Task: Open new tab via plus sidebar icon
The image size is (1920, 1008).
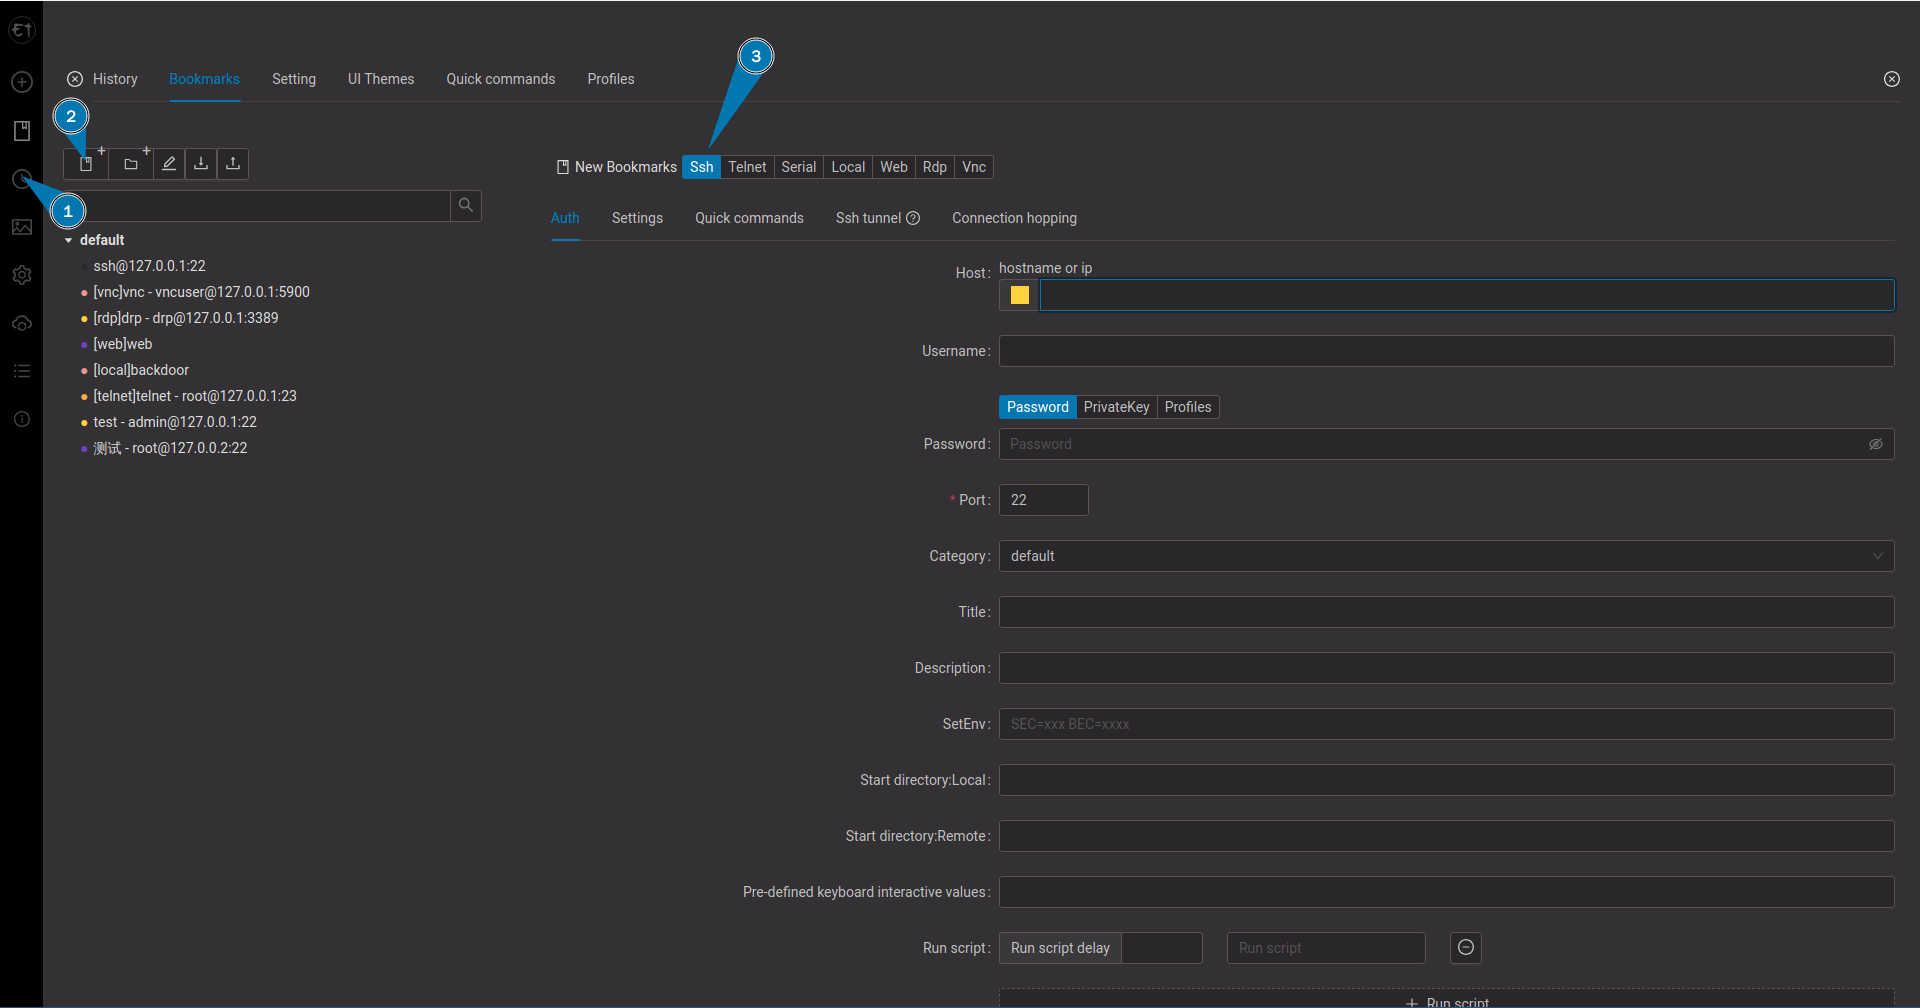Action: pyautogui.click(x=22, y=82)
